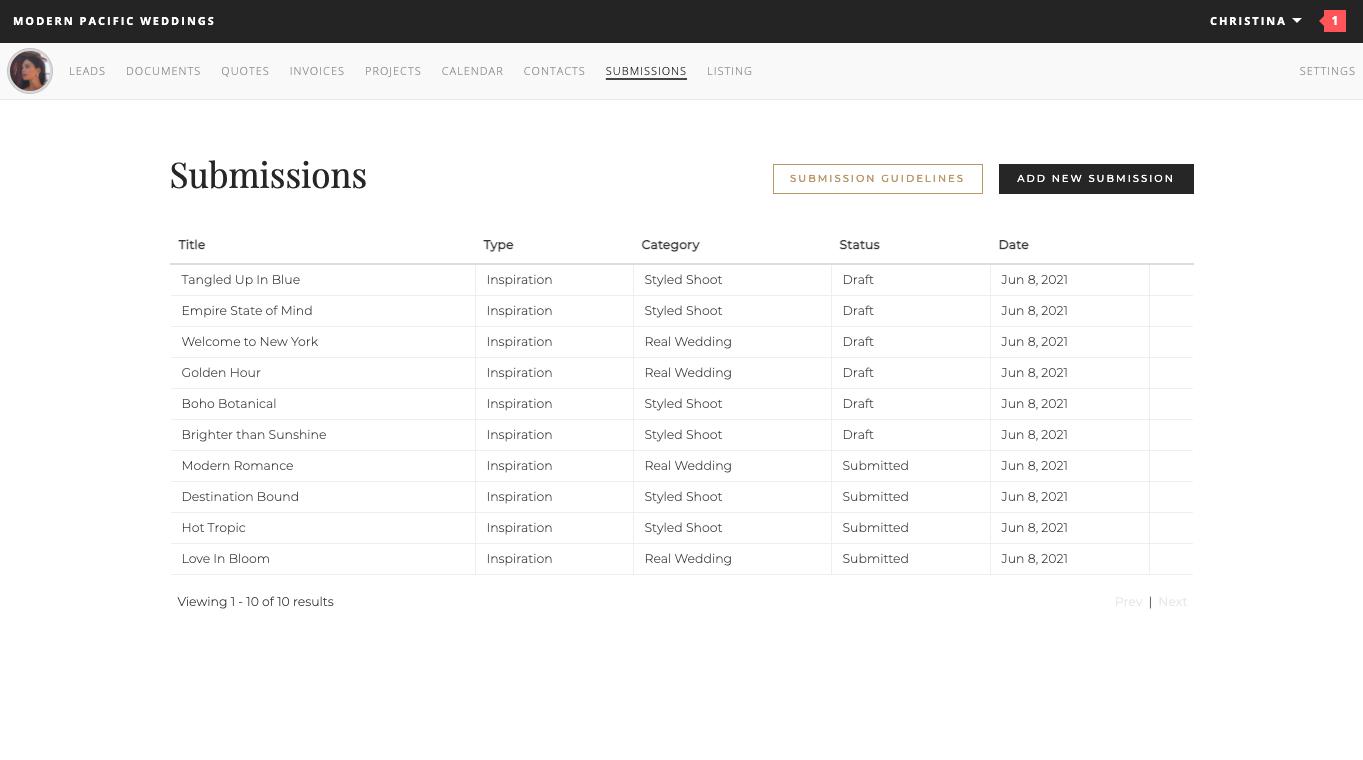
Task: Sort table by the Title column header
Action: pos(192,245)
